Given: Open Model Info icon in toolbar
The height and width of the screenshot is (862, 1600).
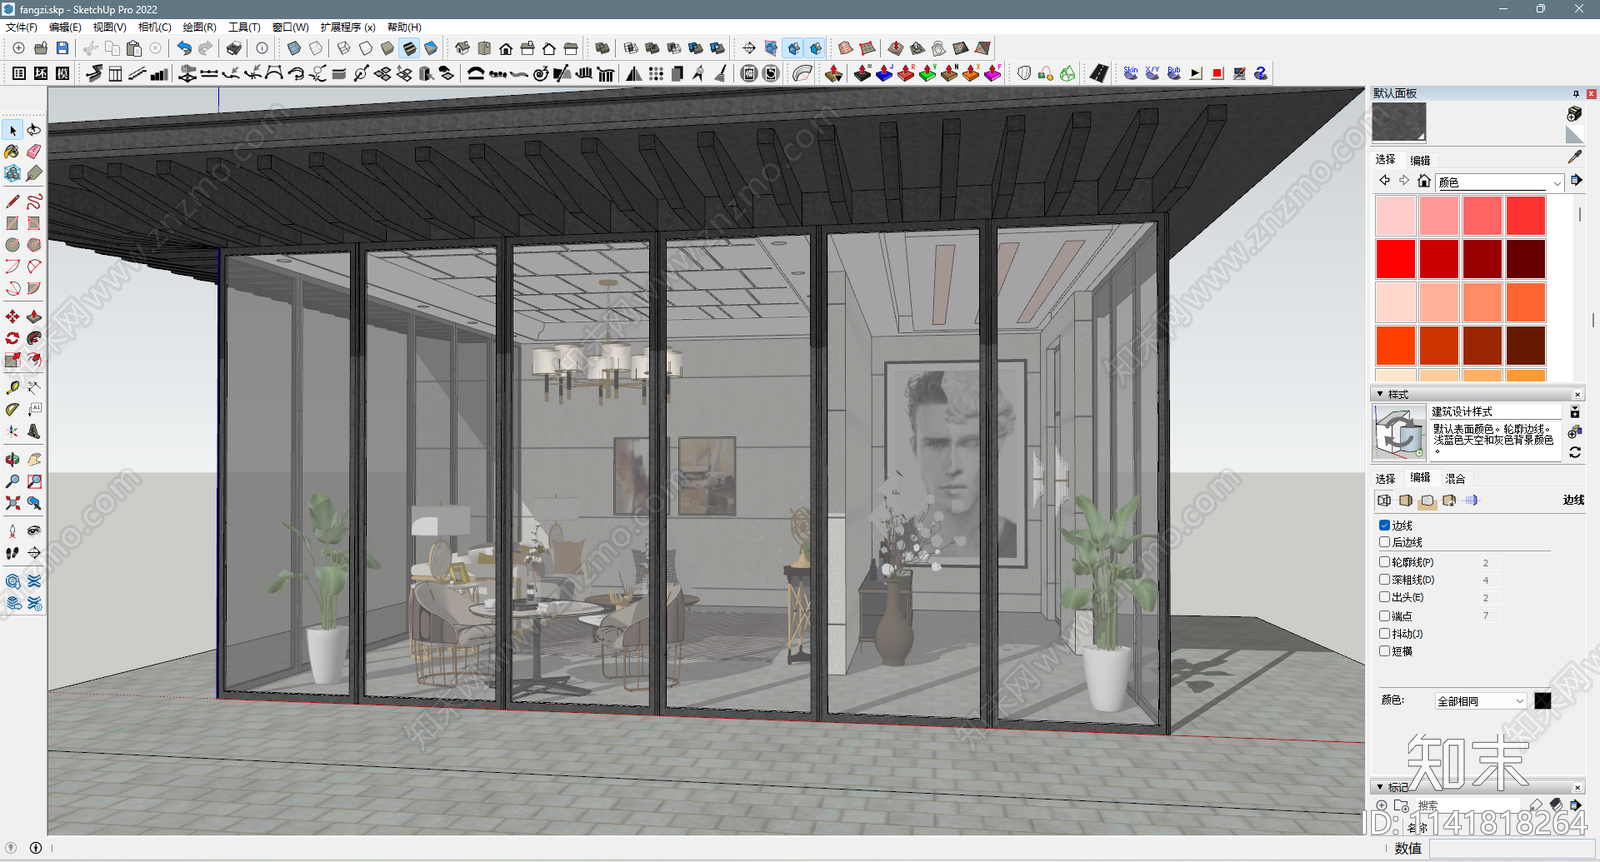Looking at the screenshot, I should [x=262, y=48].
